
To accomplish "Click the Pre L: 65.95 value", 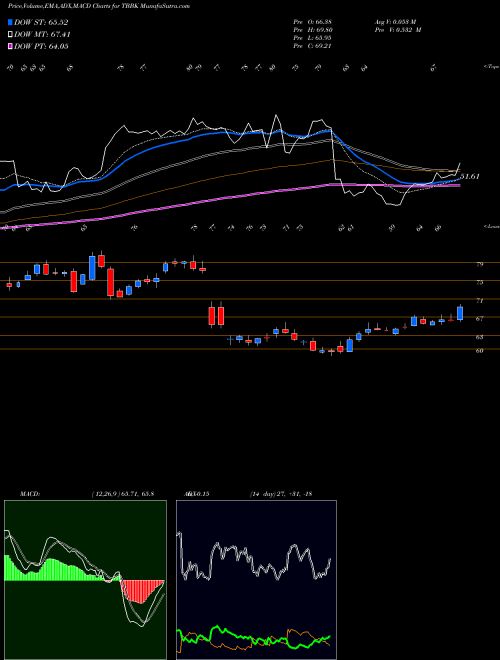I will [312, 38].
